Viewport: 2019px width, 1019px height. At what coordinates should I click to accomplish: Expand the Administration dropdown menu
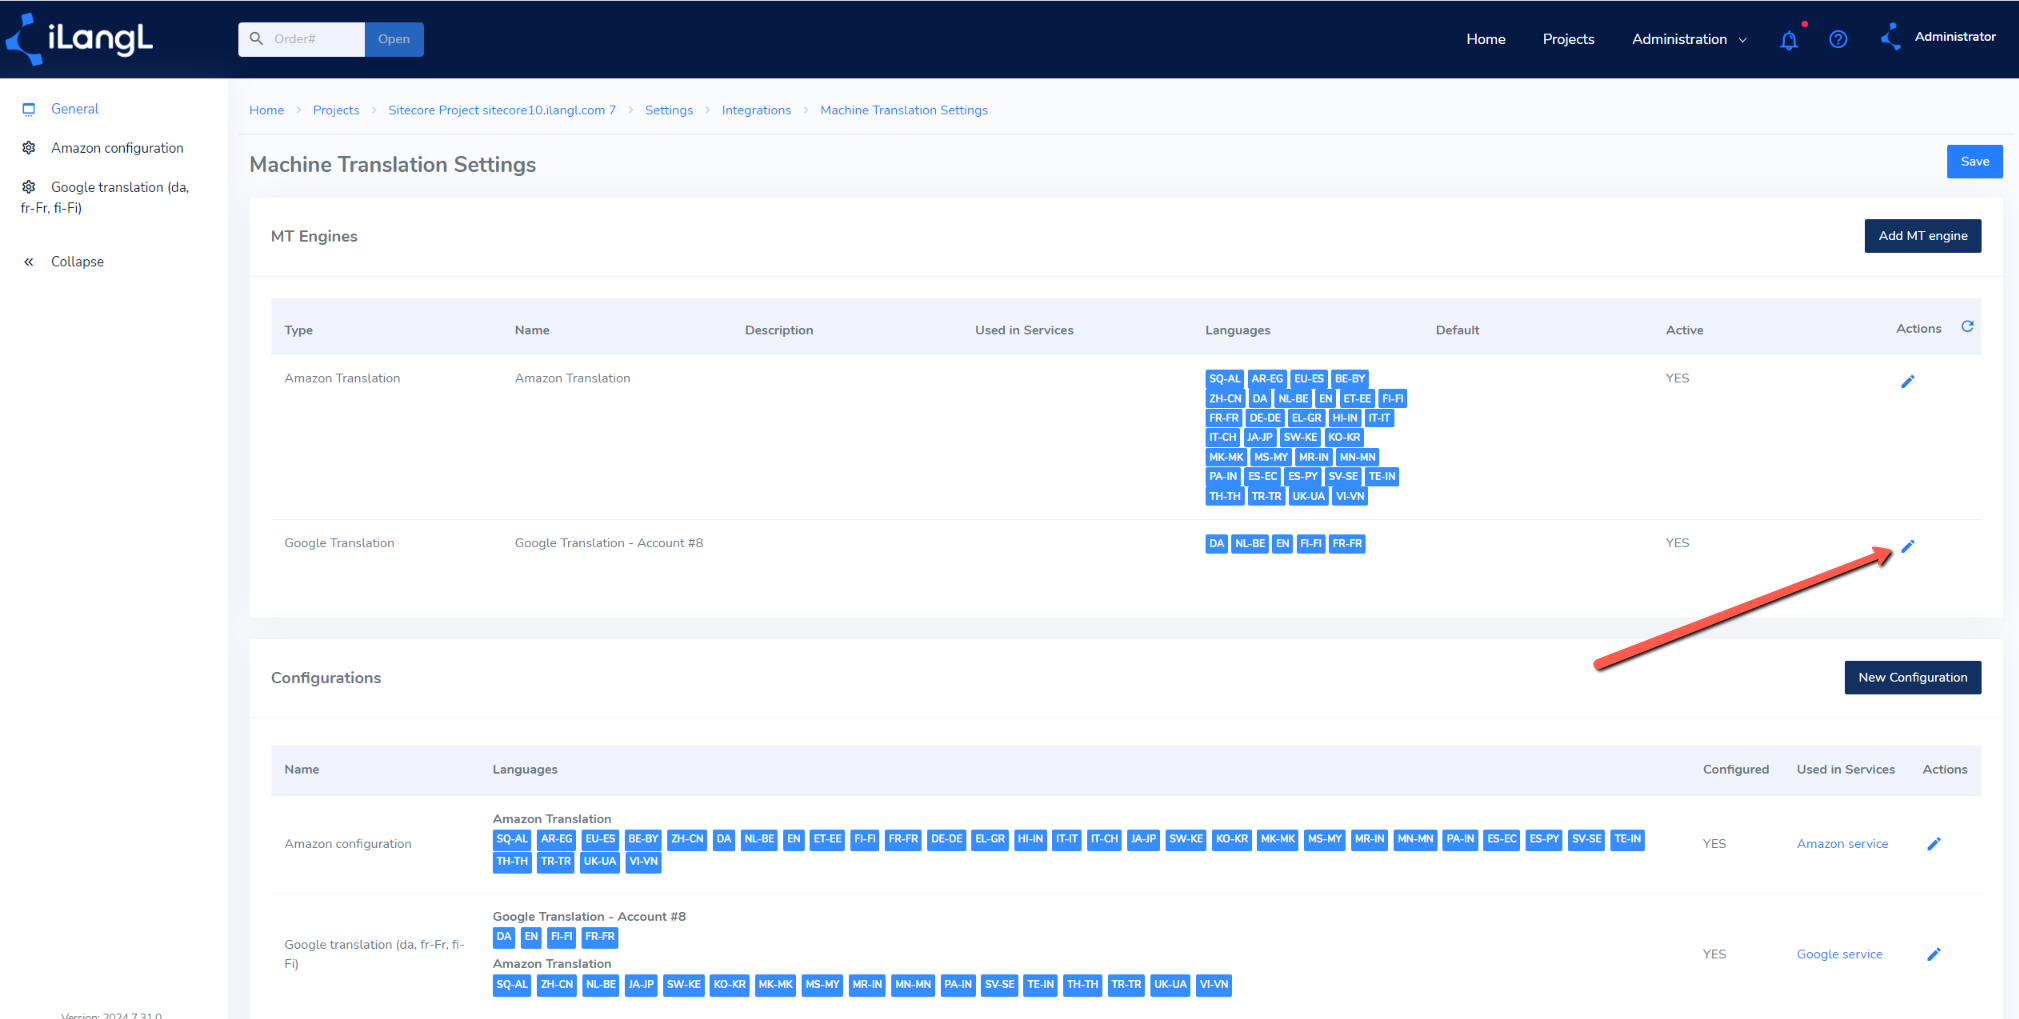point(1689,39)
